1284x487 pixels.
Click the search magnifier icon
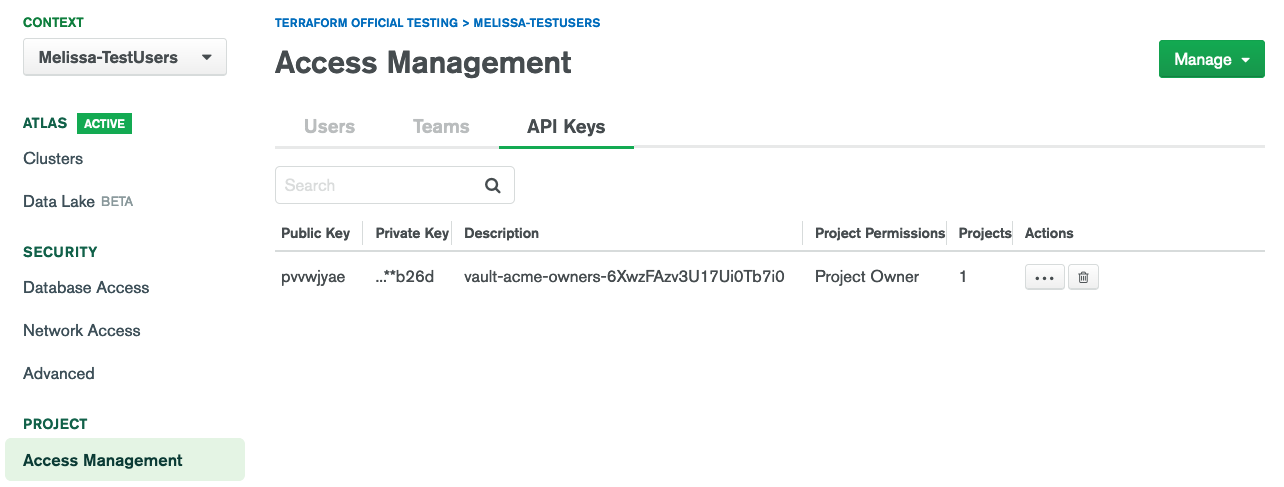pos(492,185)
